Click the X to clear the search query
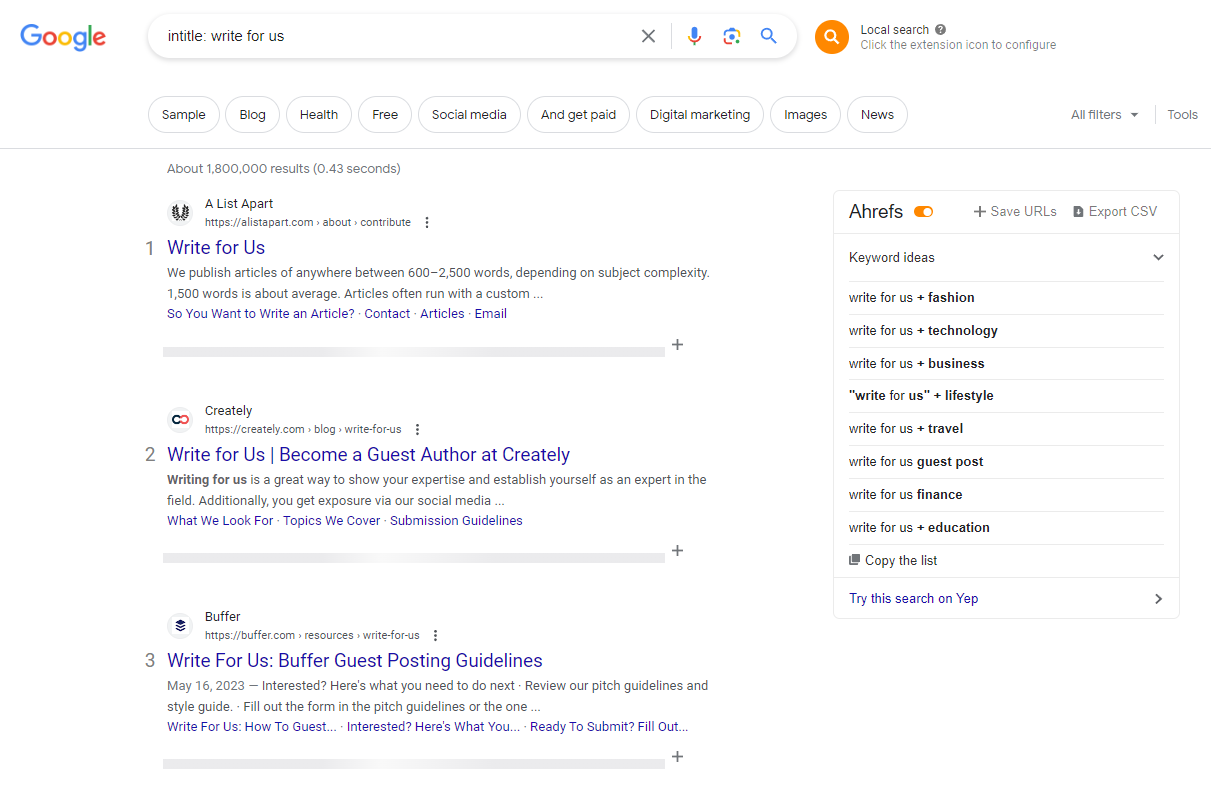Viewport: 1211px width, 802px height. click(648, 35)
